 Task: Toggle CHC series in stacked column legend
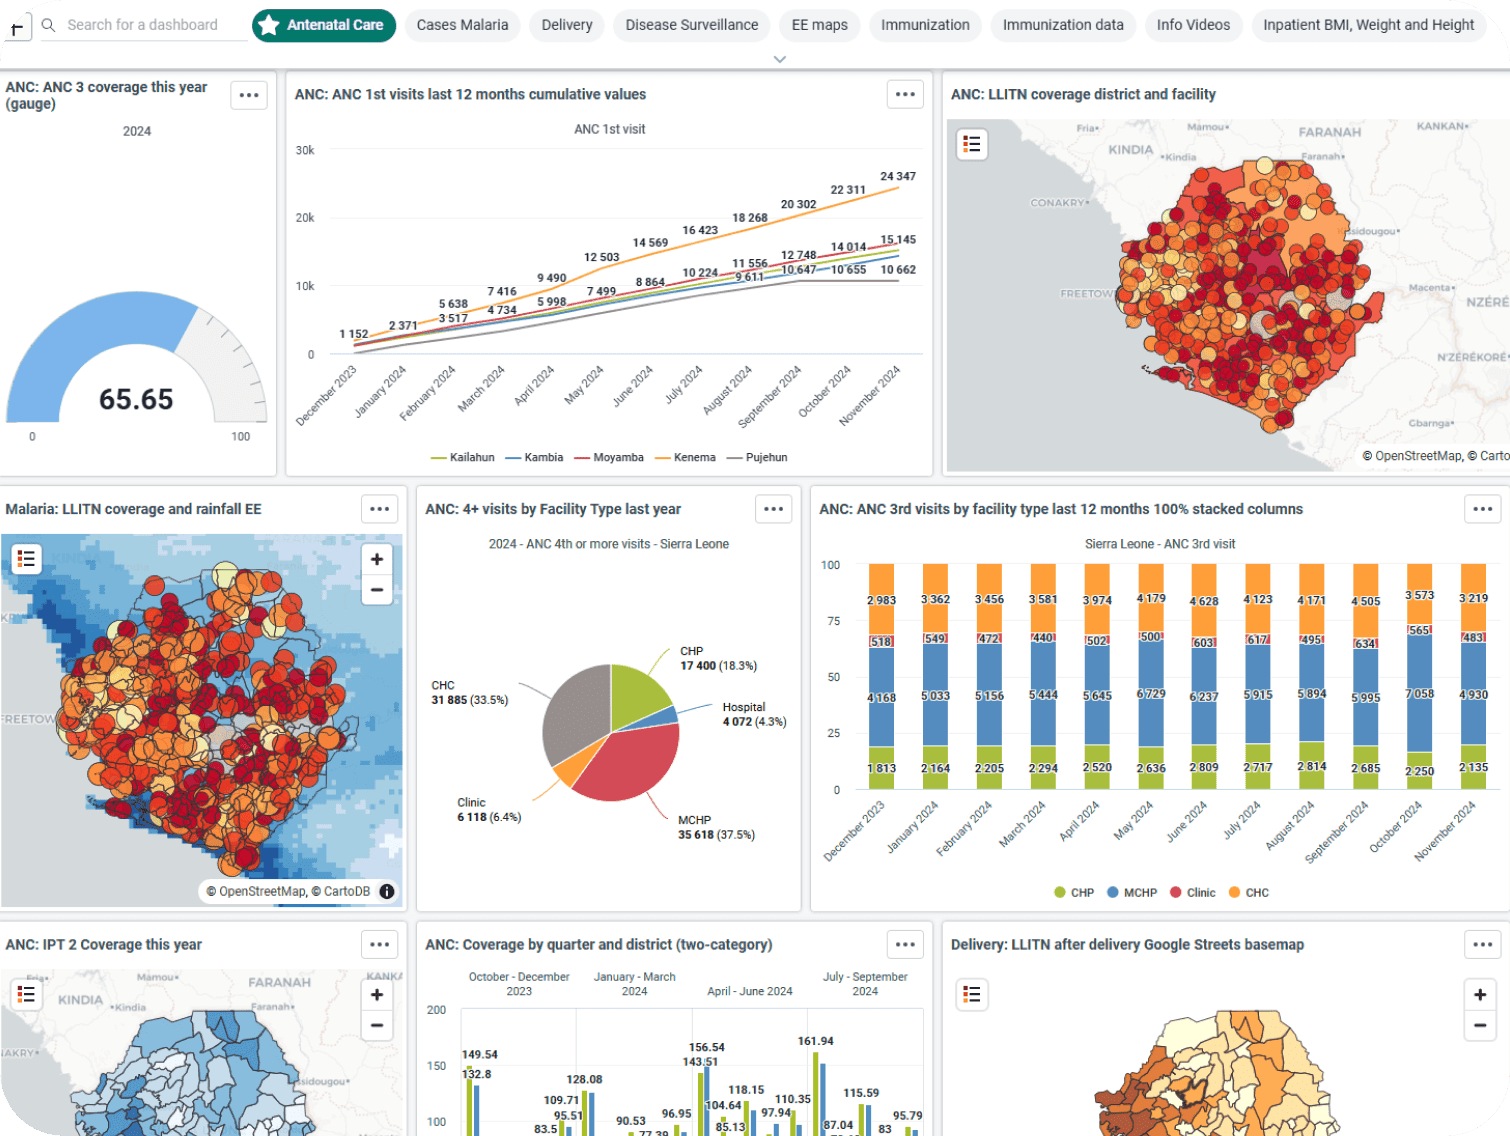pyautogui.click(x=1248, y=892)
